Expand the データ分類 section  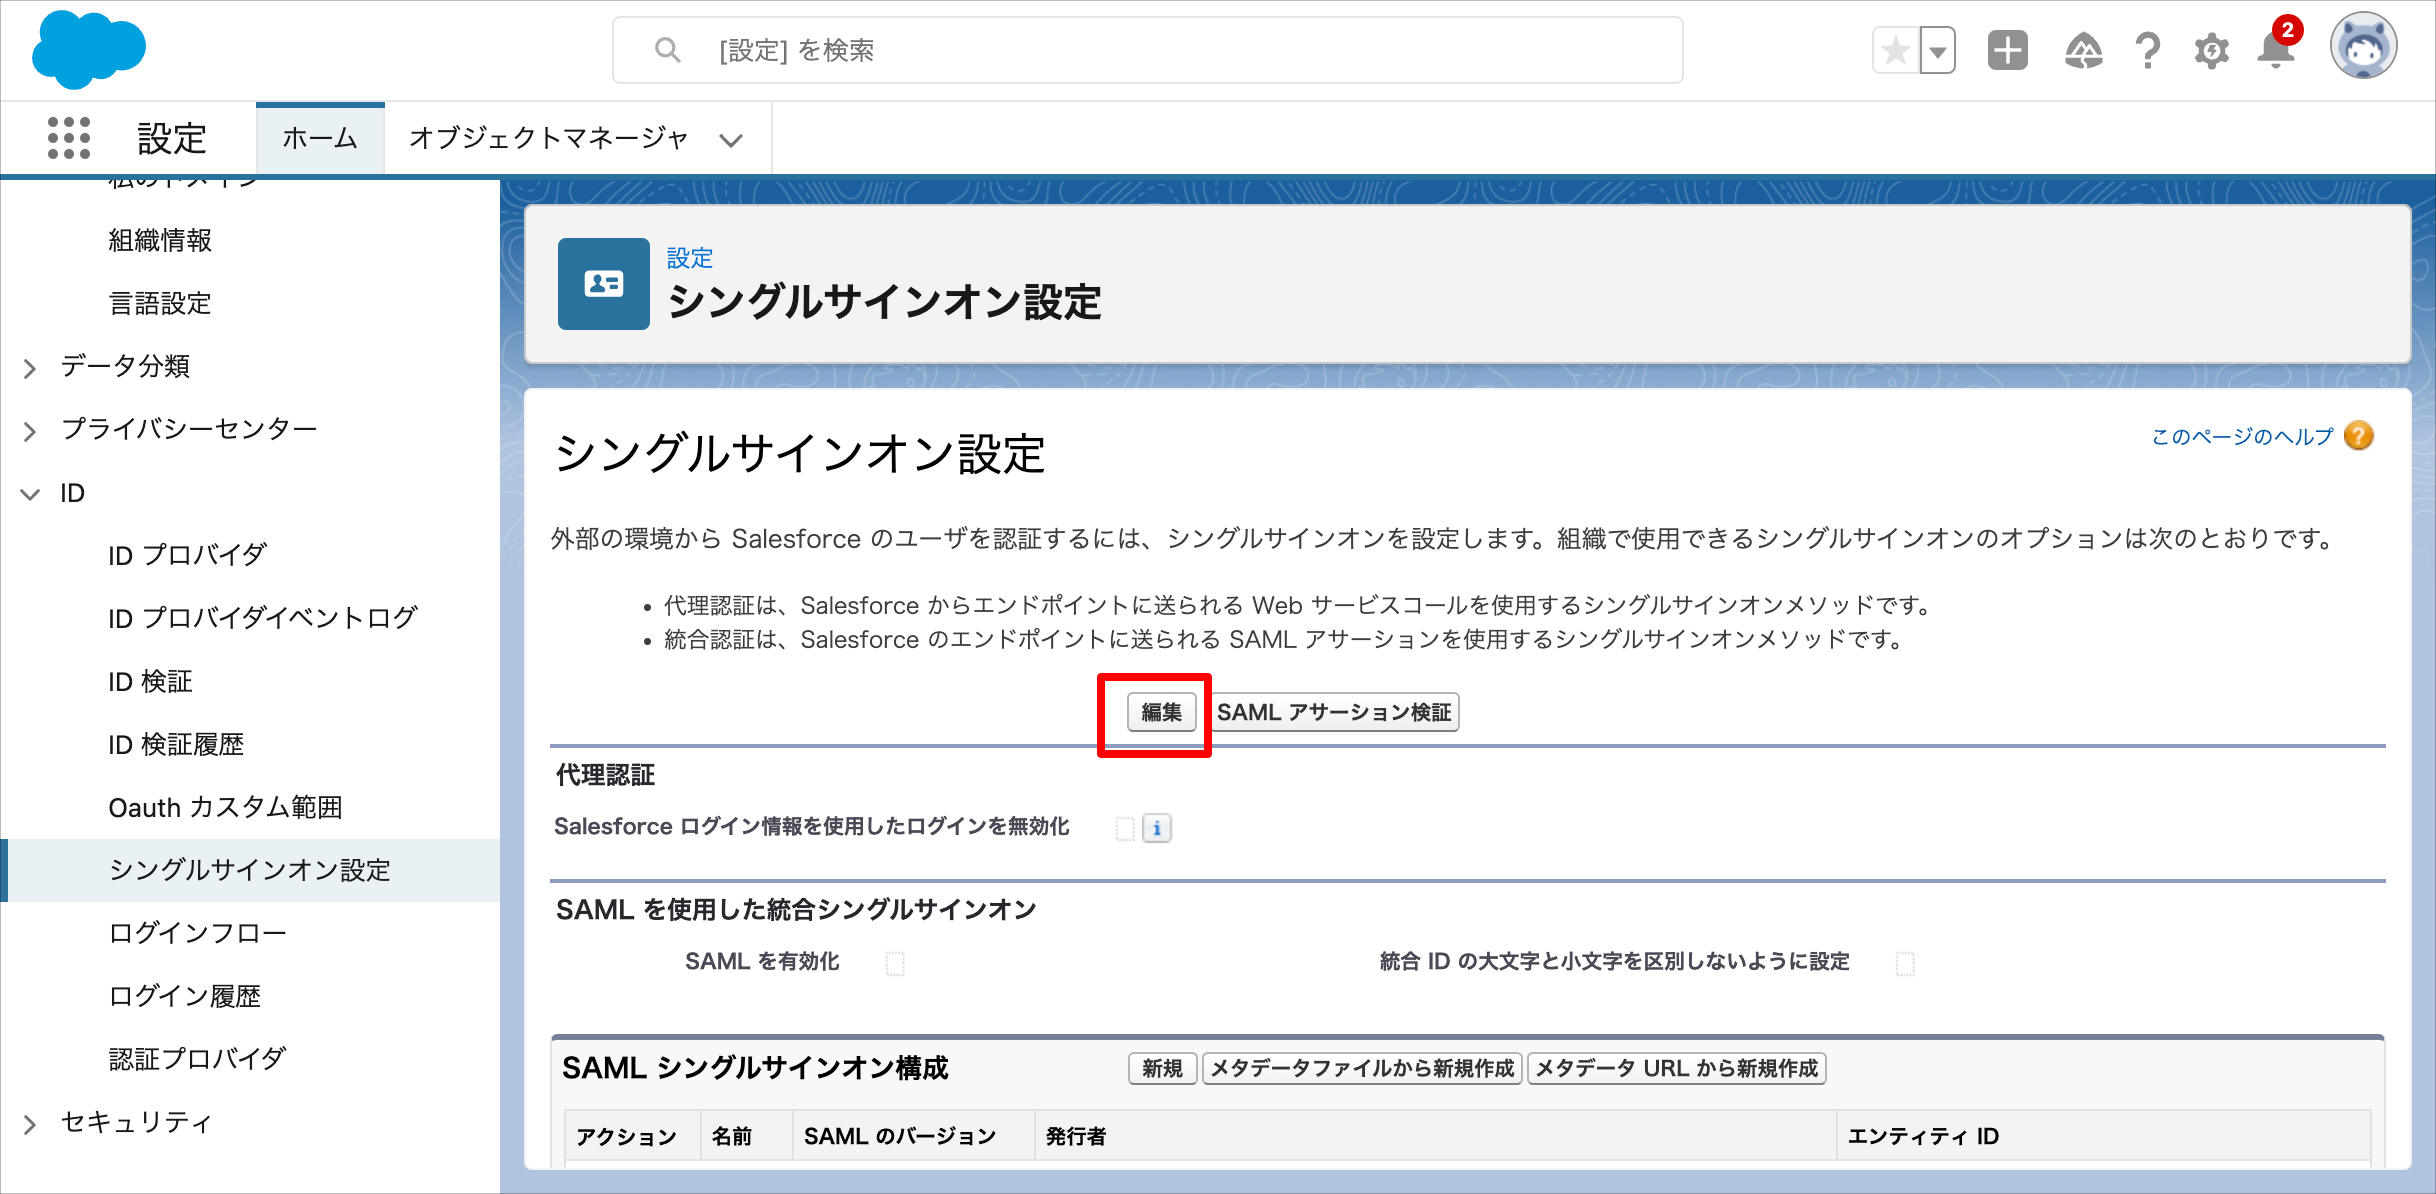[x=30, y=368]
